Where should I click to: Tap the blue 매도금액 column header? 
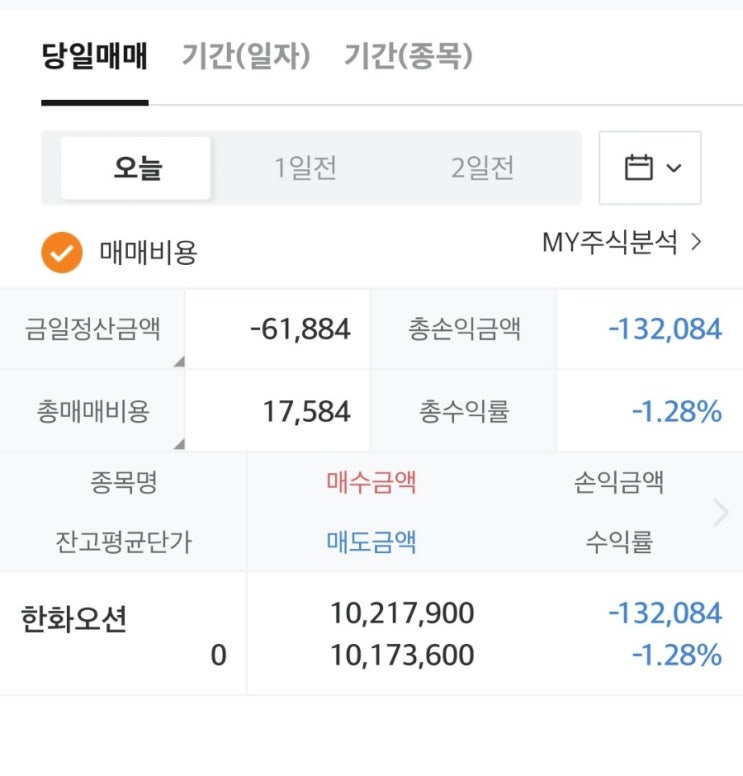pos(371,542)
